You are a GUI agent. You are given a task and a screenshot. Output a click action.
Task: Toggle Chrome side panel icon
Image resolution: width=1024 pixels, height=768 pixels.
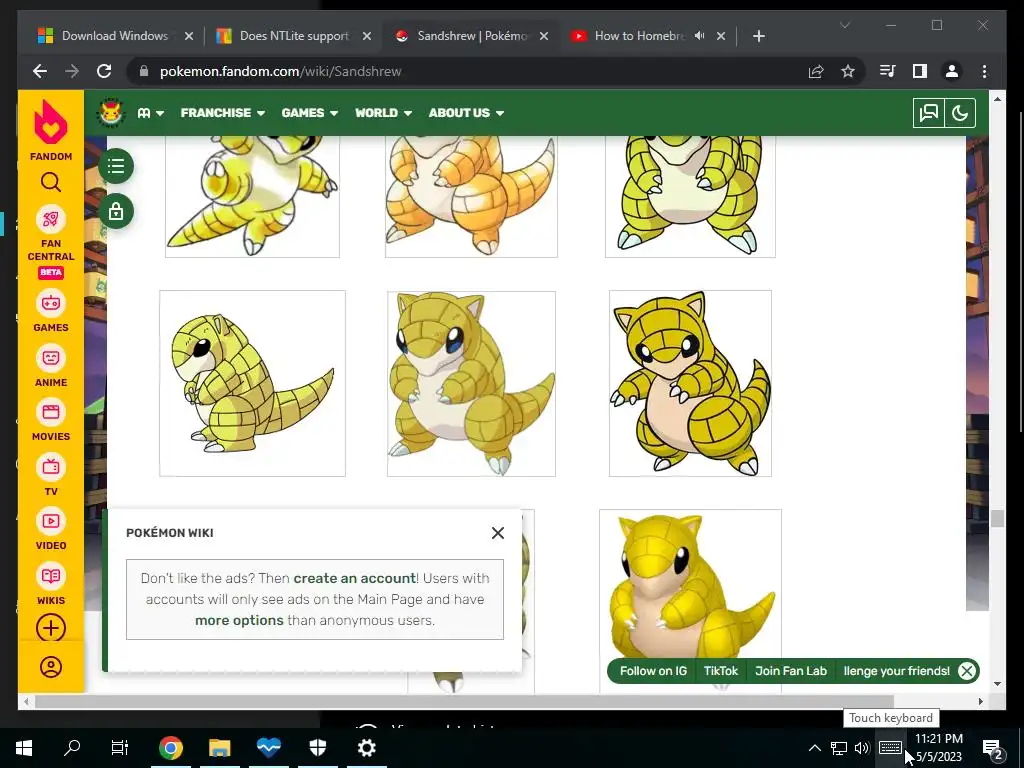click(x=920, y=71)
